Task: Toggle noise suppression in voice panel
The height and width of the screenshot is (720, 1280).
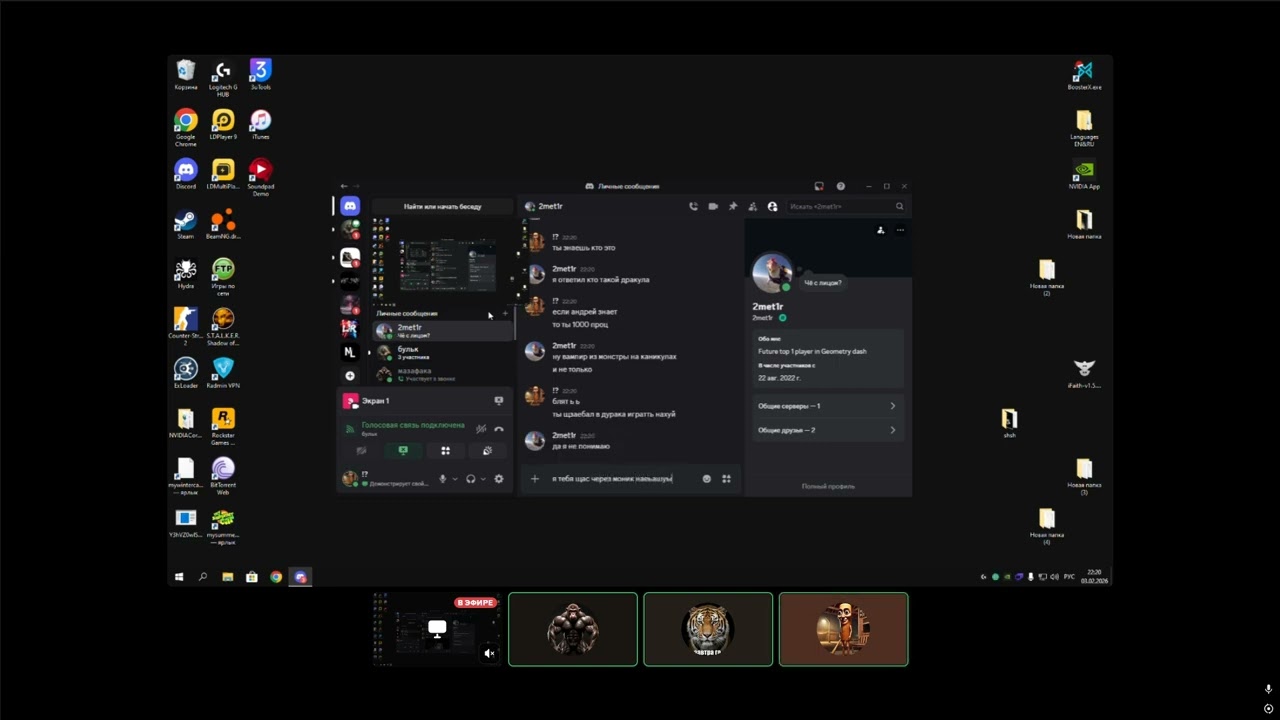Action: point(481,429)
